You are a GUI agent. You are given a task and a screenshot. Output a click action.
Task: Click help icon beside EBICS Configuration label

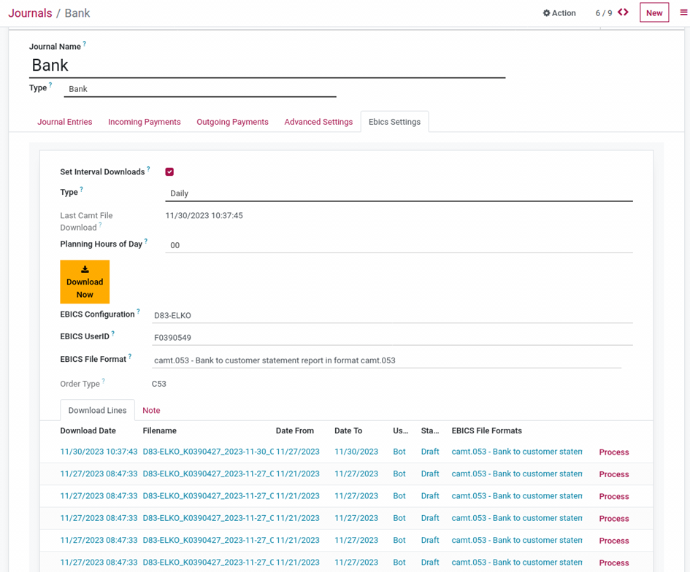138,312
